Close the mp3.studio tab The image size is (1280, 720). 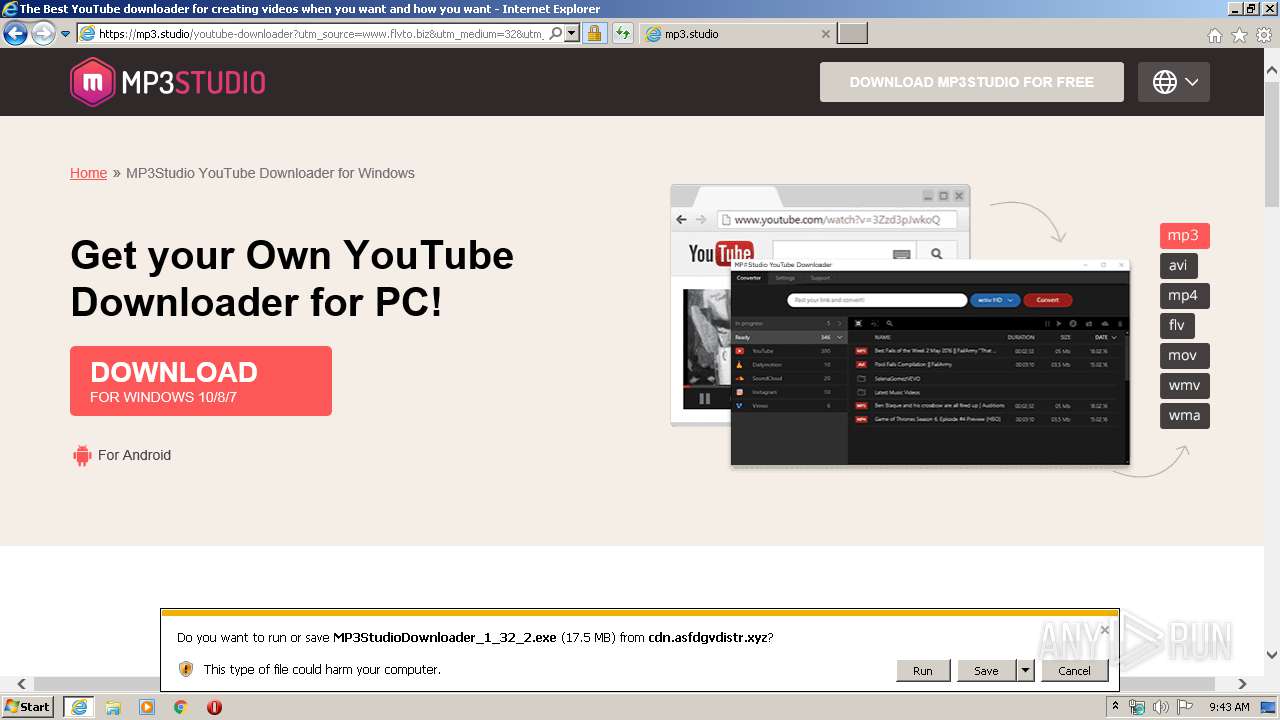click(x=825, y=34)
